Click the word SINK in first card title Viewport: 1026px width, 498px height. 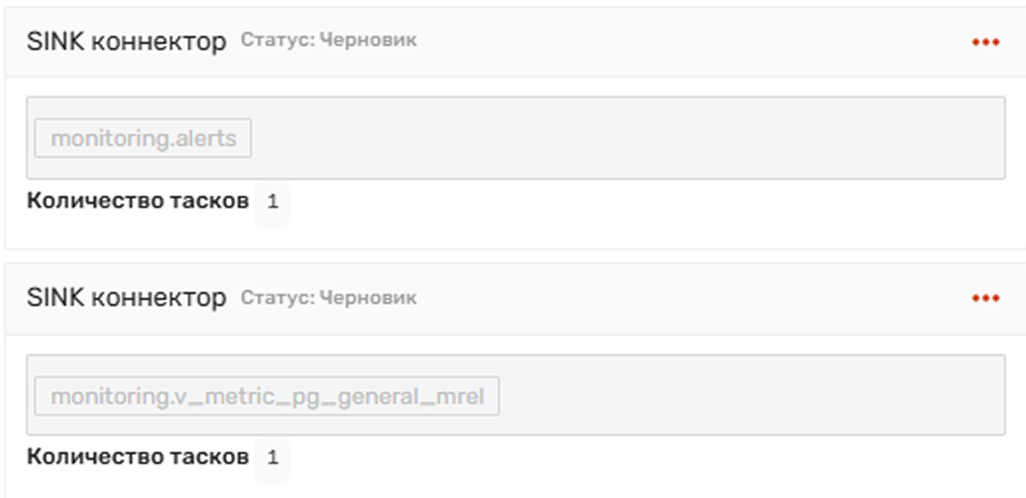56,42
